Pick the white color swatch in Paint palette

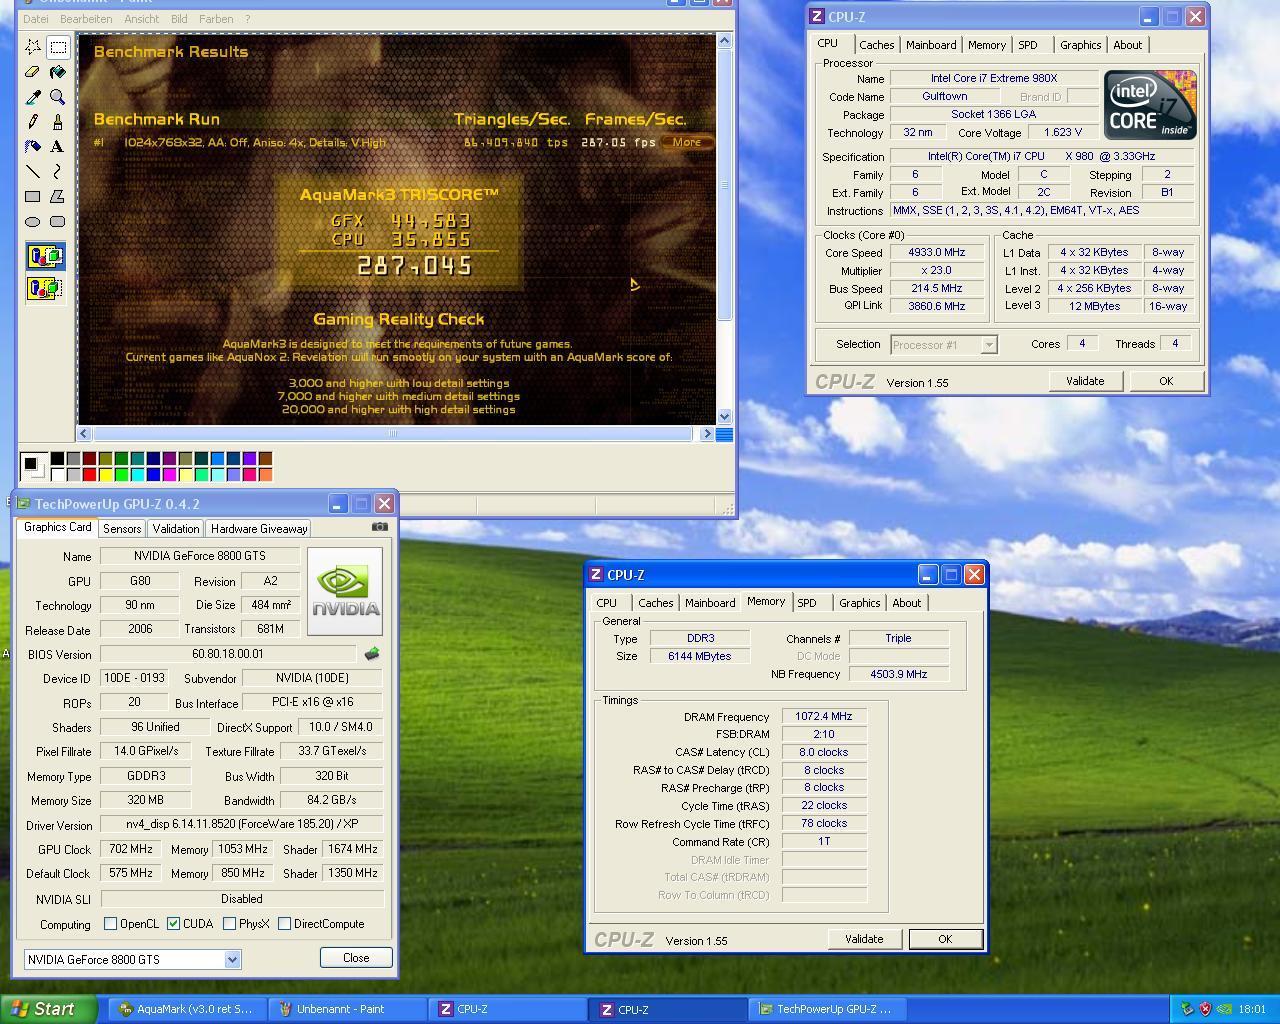[x=57, y=475]
